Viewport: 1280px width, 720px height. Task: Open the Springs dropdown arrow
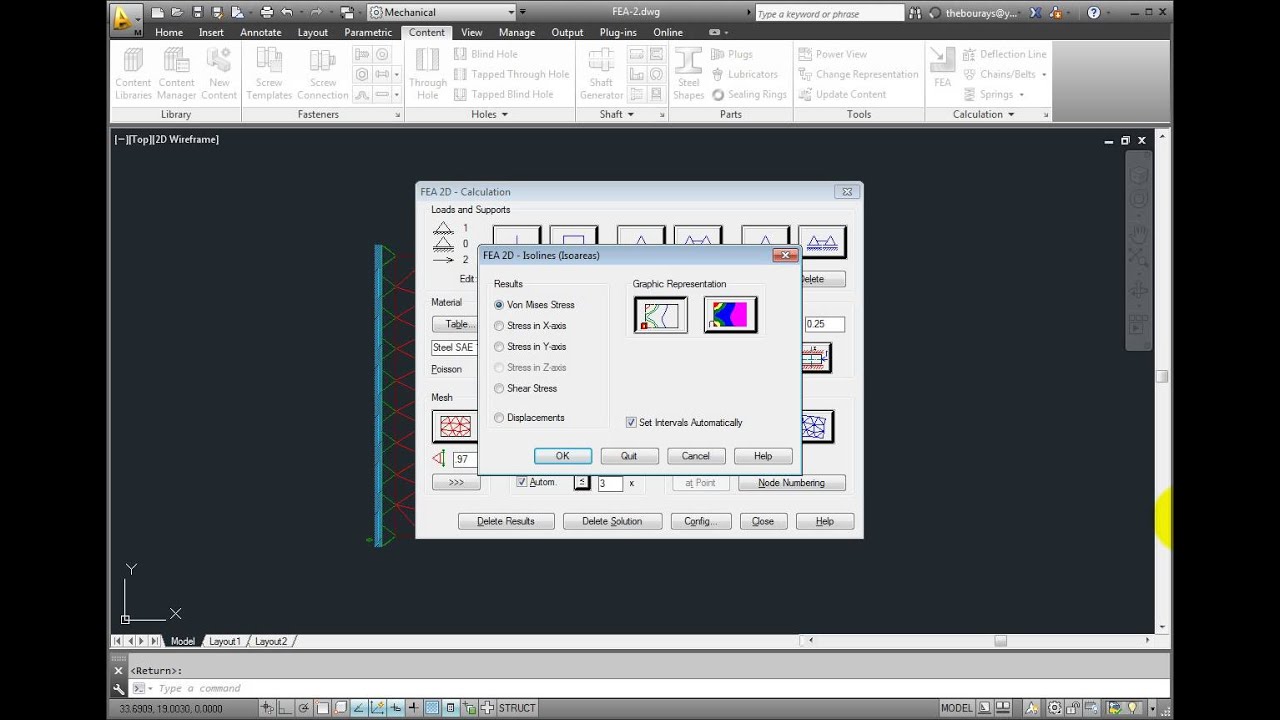pyautogui.click(x=1021, y=94)
